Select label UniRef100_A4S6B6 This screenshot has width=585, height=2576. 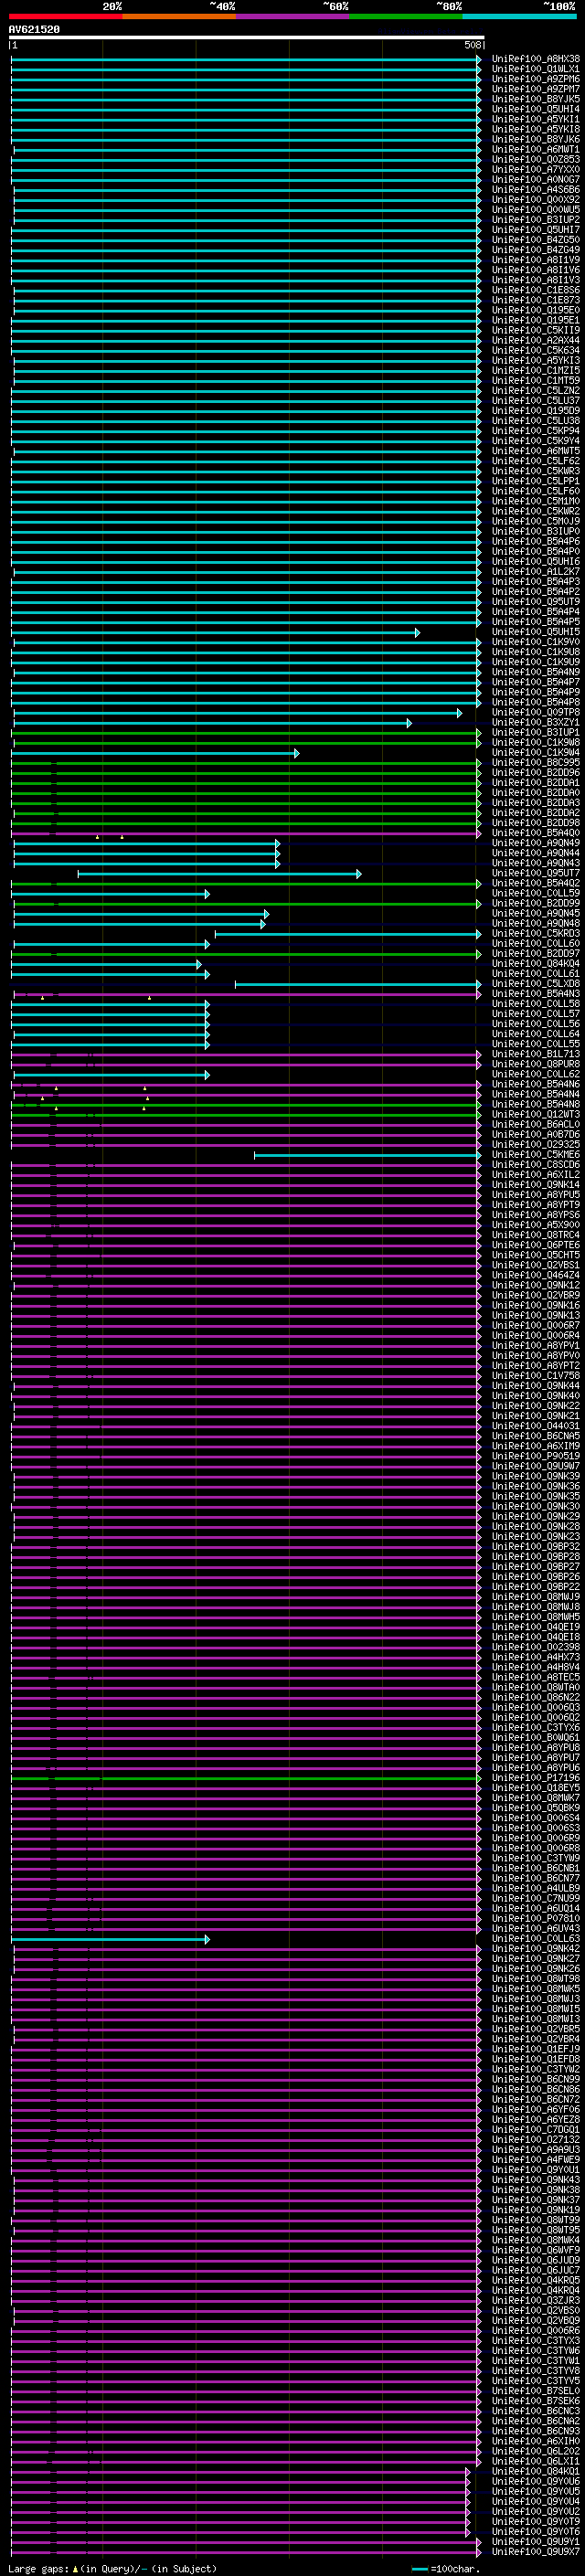(x=535, y=190)
